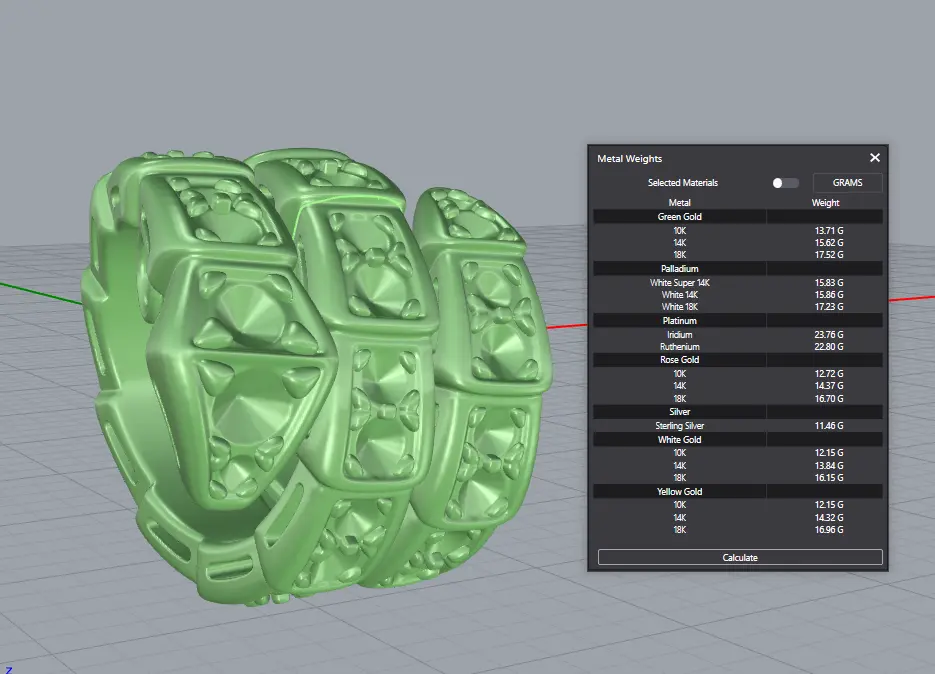The image size is (935, 674).
Task: Select the Sterling Silver row
Action: point(680,426)
